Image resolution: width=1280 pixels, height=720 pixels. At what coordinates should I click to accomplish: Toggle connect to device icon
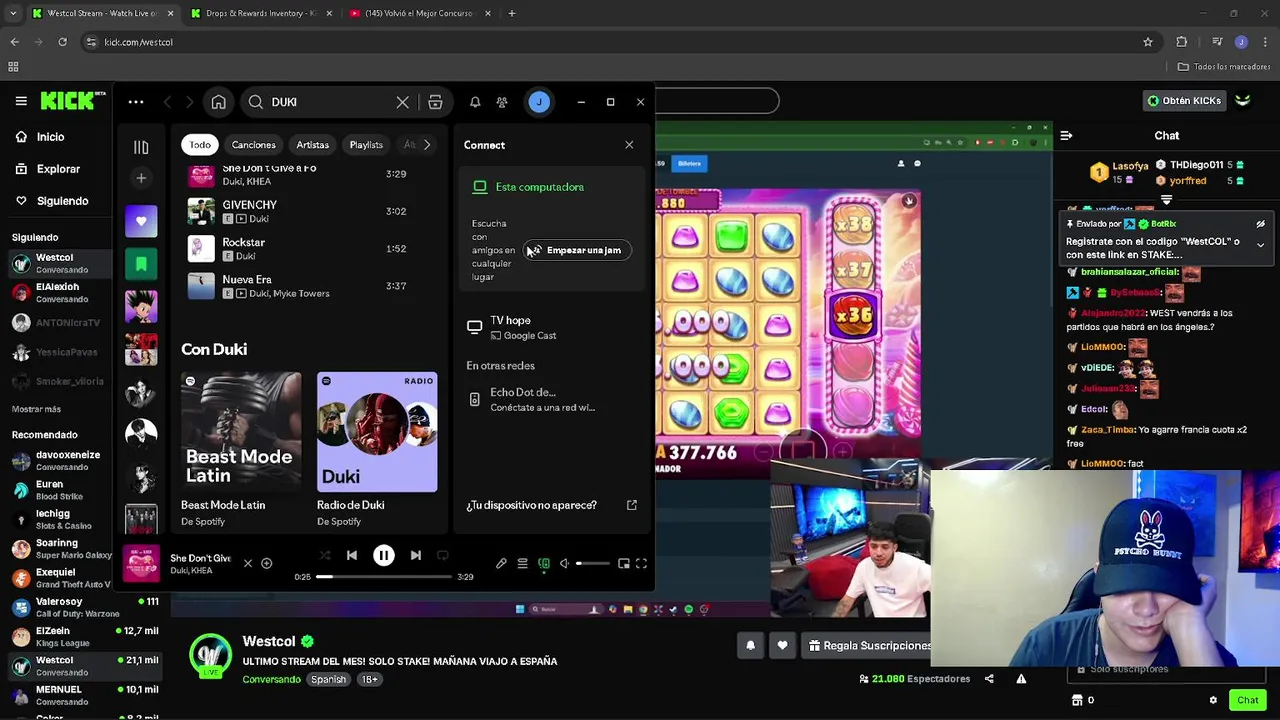coord(544,563)
